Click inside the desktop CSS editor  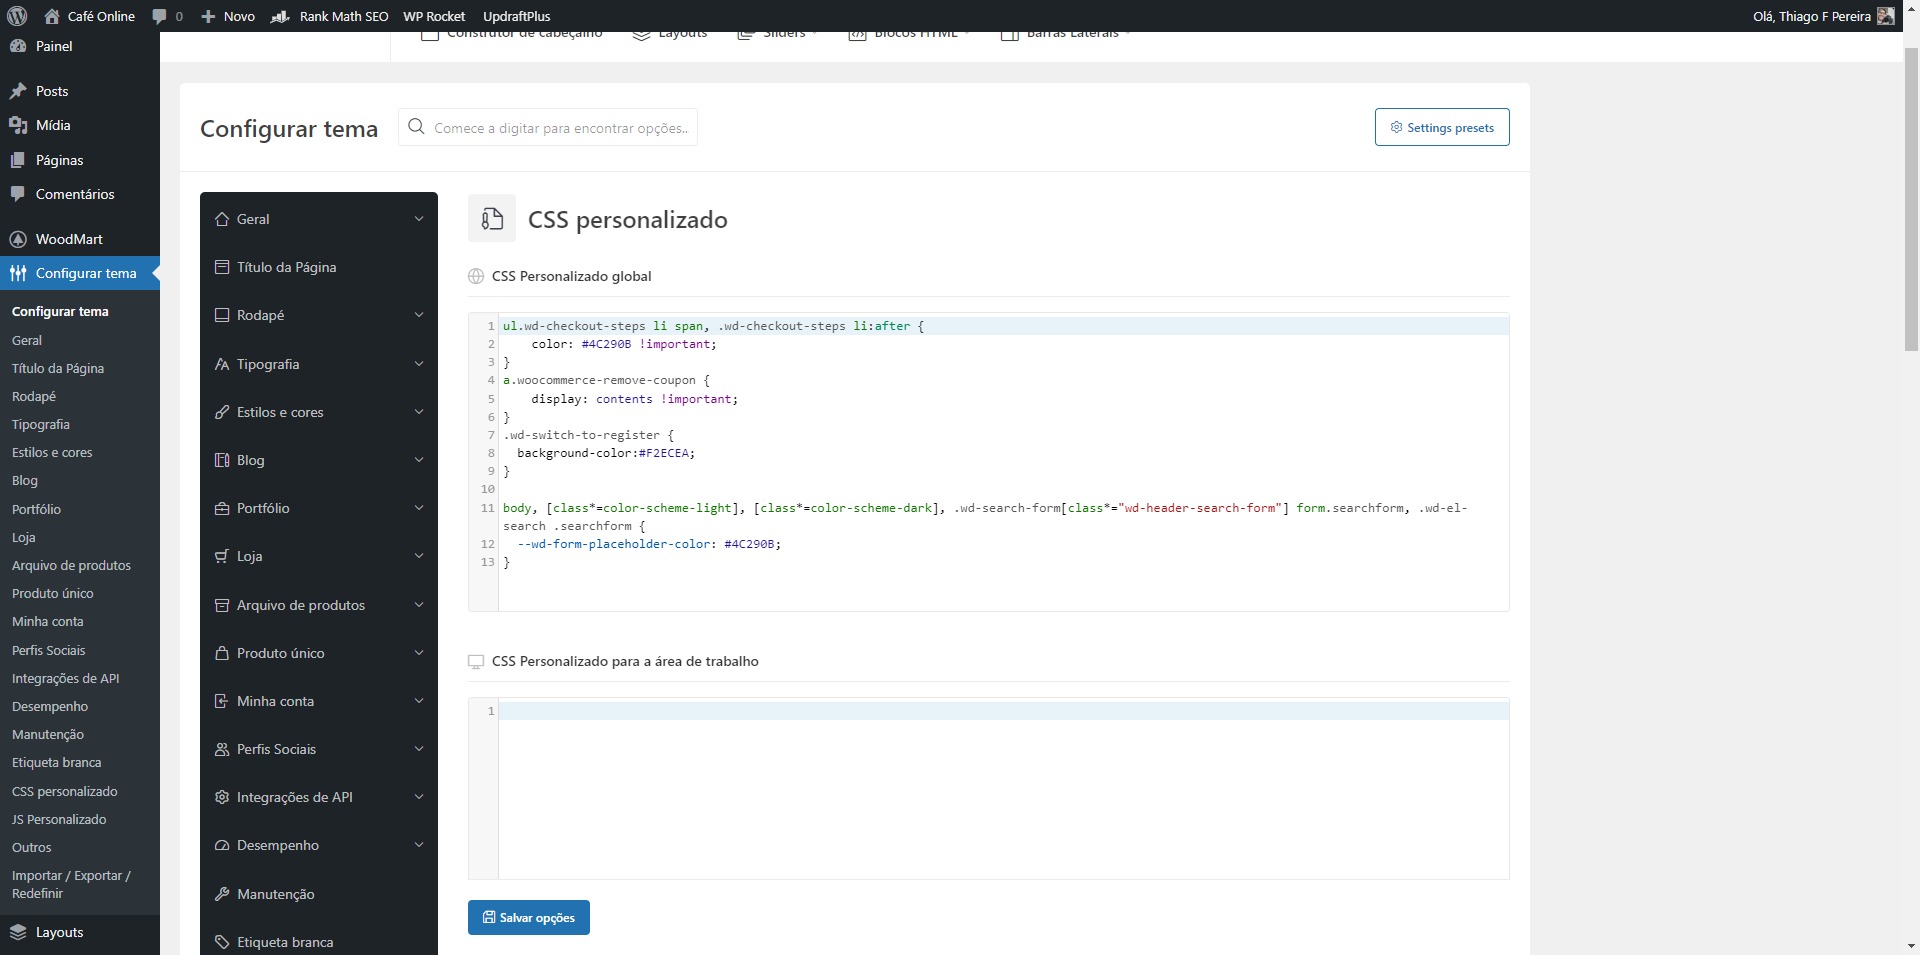click(988, 788)
